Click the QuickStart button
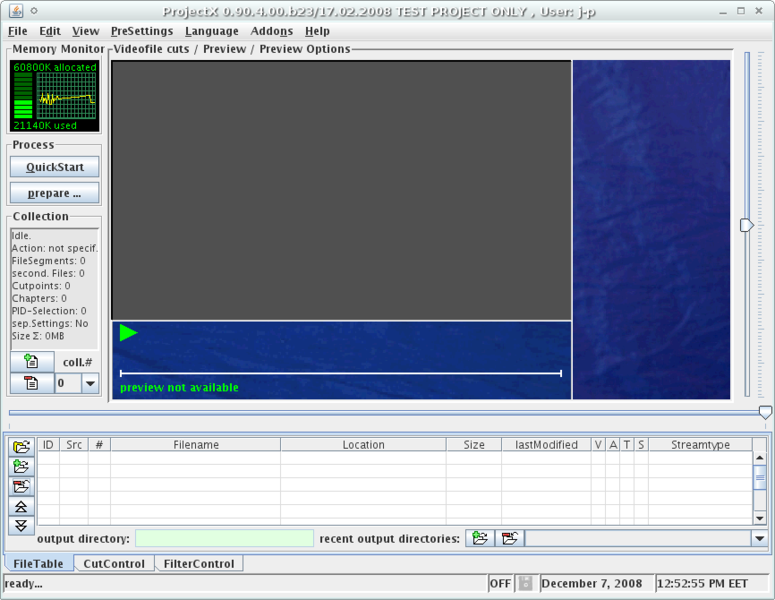 [x=55, y=167]
